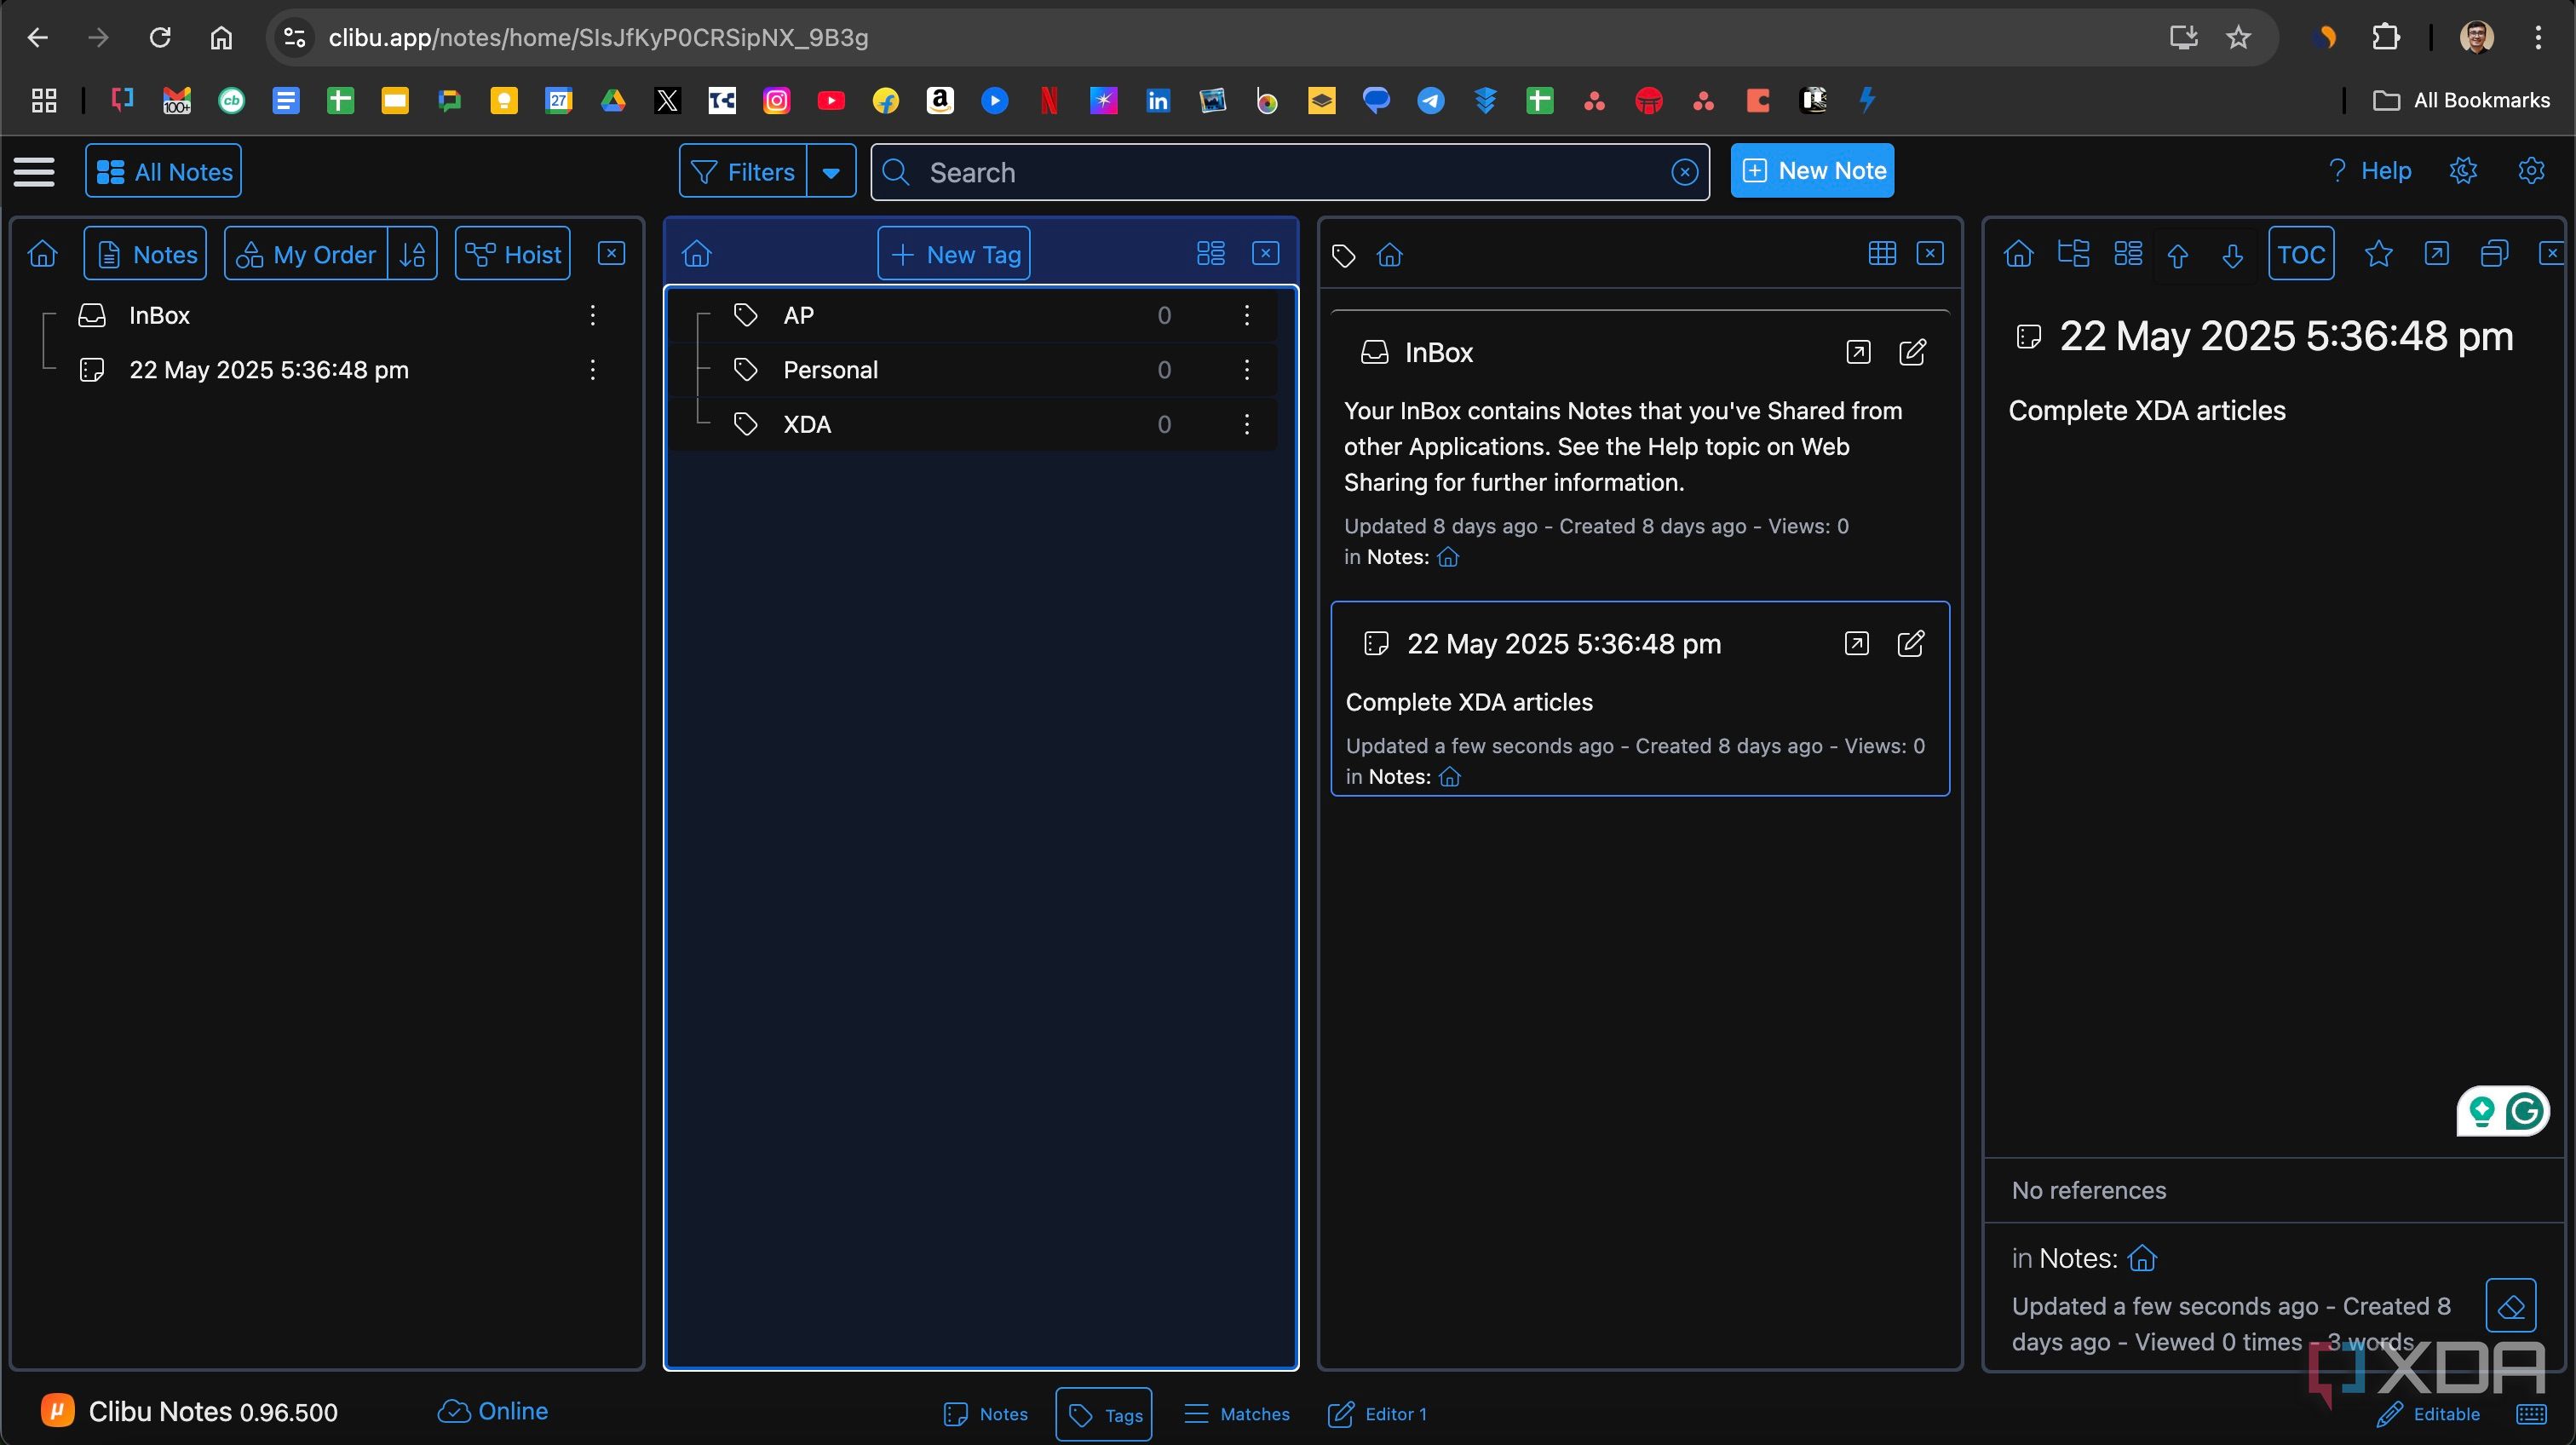Click the All Notes button

(164, 171)
